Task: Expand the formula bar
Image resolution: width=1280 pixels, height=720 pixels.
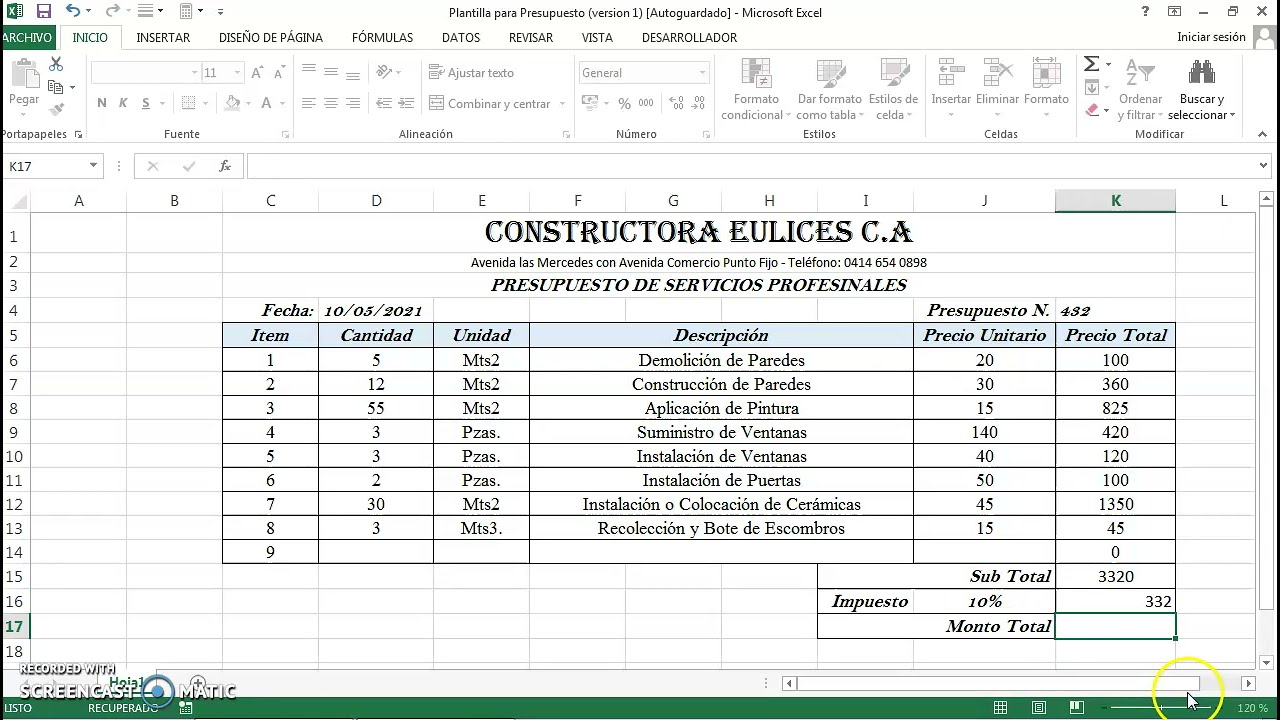Action: click(1264, 166)
